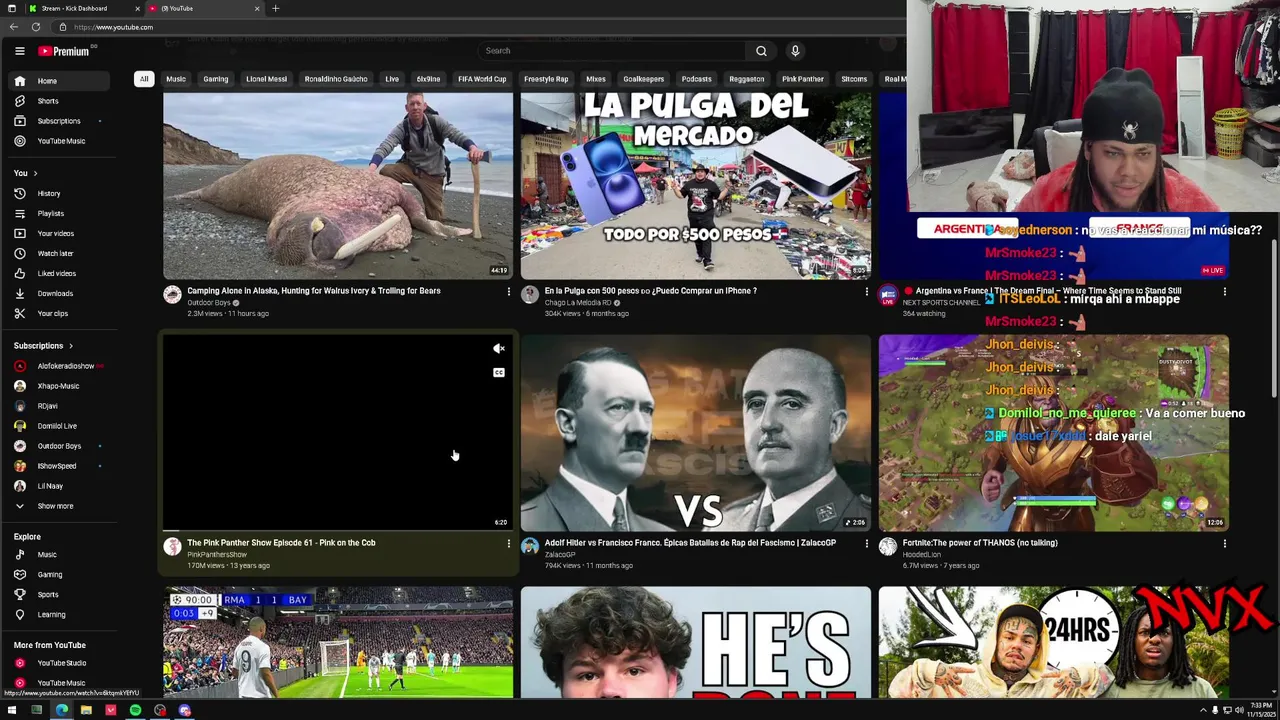Screen dimensions: 1280x720
Task: Toggle captions on Pink Panther preview
Action: click(x=499, y=372)
